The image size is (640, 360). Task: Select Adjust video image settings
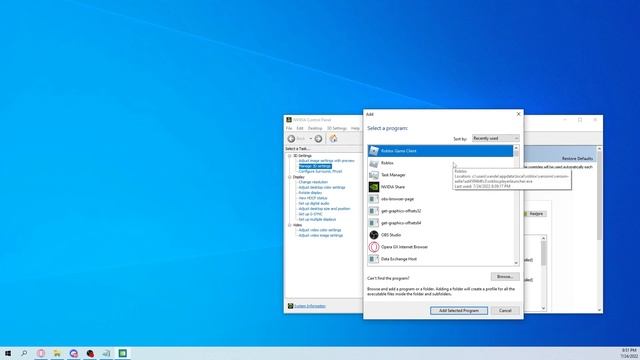point(321,236)
